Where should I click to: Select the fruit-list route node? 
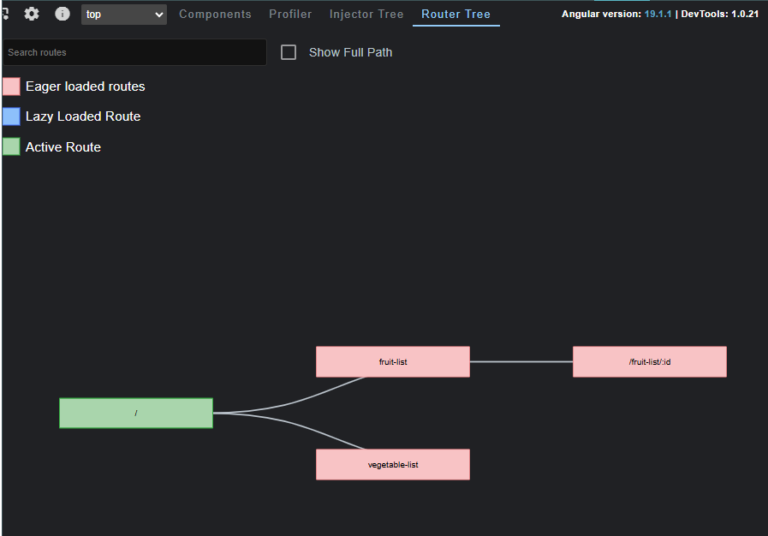392,362
